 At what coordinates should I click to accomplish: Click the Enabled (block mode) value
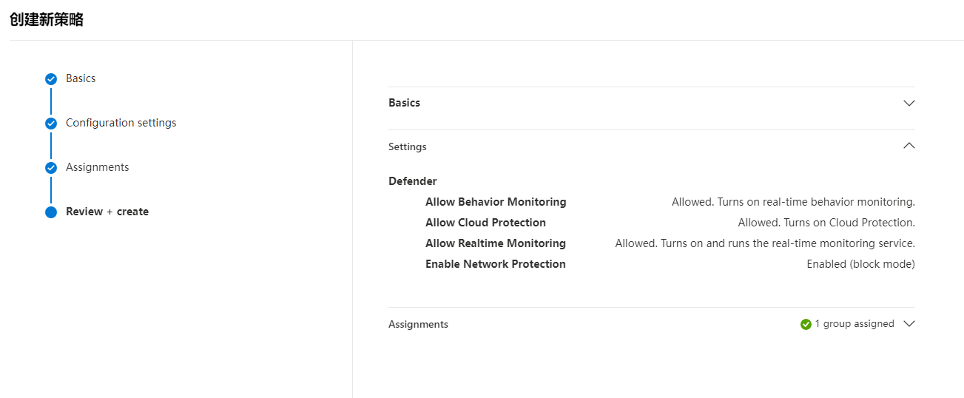coord(861,265)
